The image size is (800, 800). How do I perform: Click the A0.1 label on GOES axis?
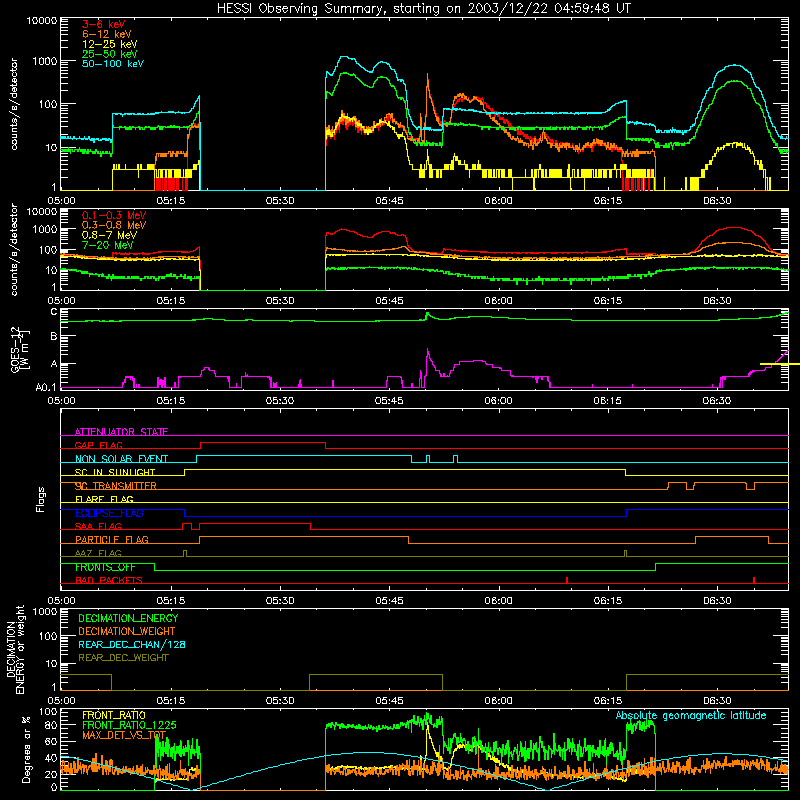click(x=45, y=388)
